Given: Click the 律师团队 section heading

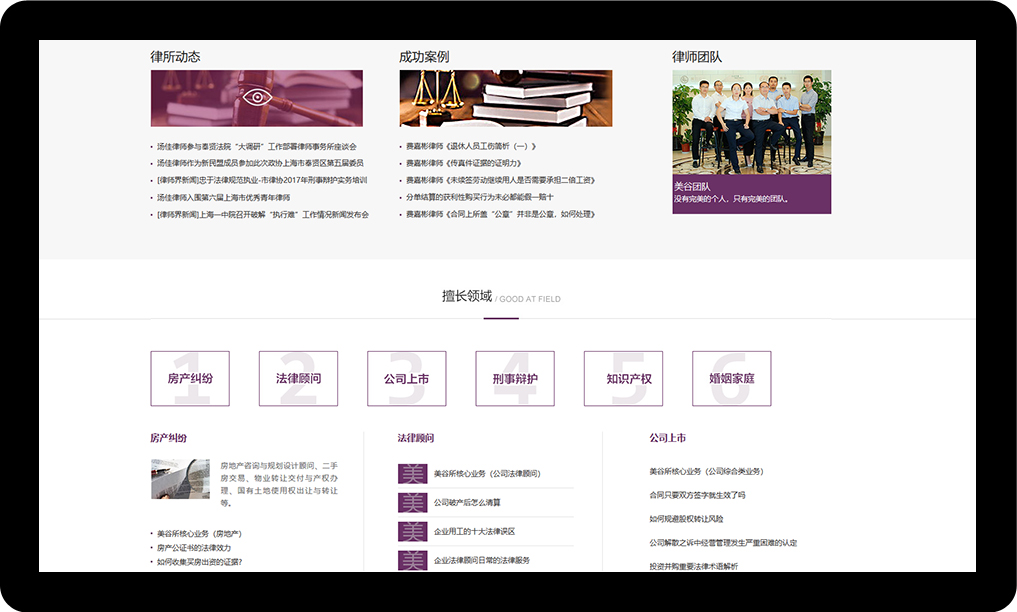Looking at the screenshot, I should coord(697,57).
